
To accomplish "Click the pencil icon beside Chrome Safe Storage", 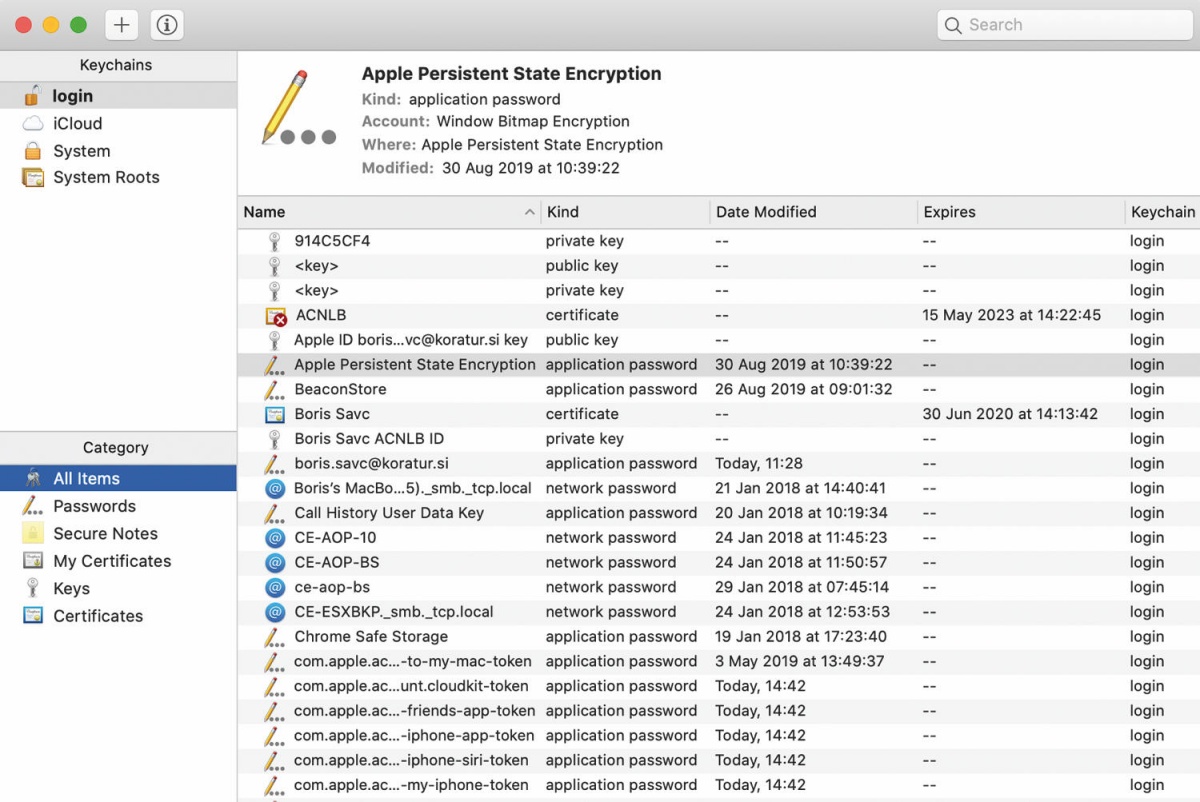I will point(275,637).
